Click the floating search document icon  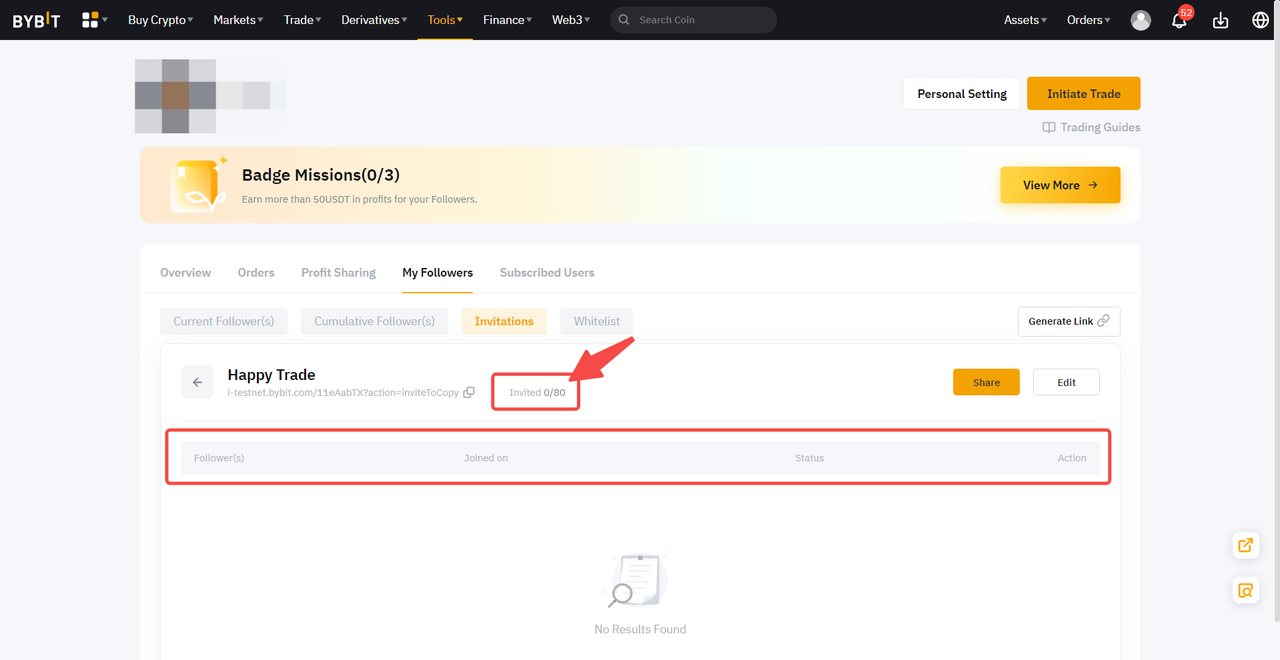click(1245, 590)
